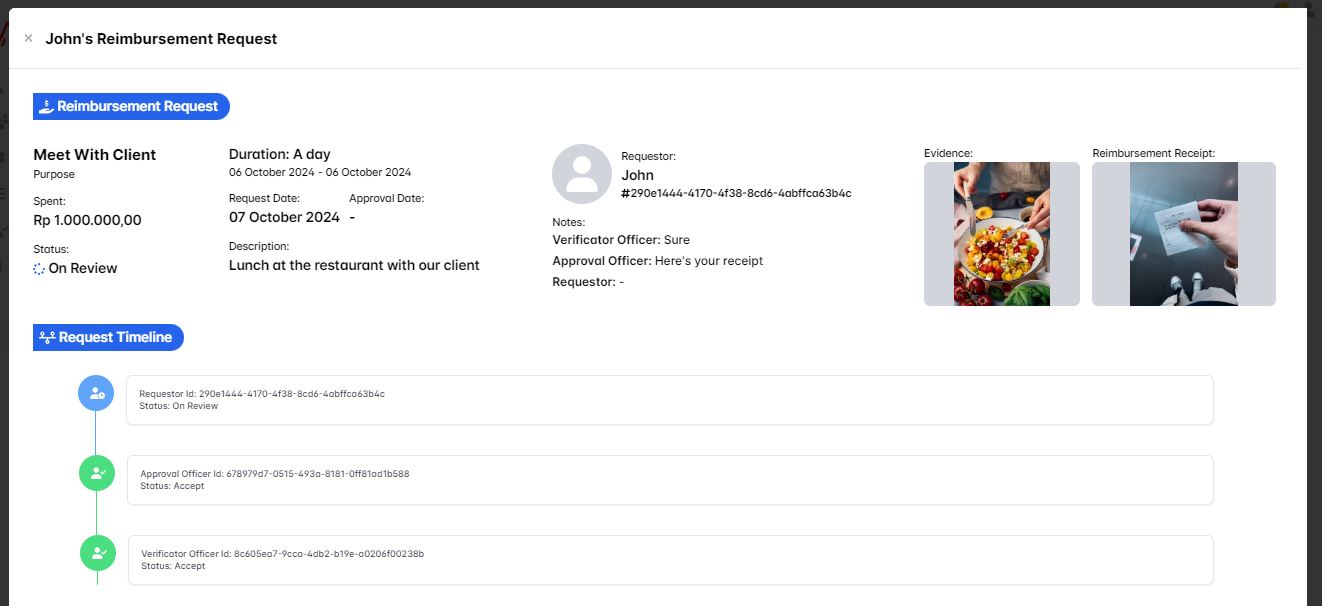Open the Evidence food photo thumbnail
The height and width of the screenshot is (606, 1322).
(1001, 234)
